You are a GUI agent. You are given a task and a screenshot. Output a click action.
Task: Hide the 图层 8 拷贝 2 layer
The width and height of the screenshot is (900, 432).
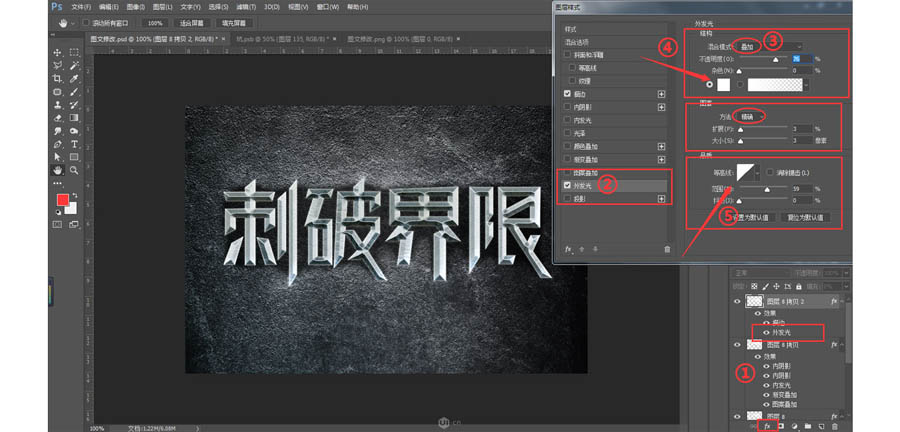tap(738, 301)
